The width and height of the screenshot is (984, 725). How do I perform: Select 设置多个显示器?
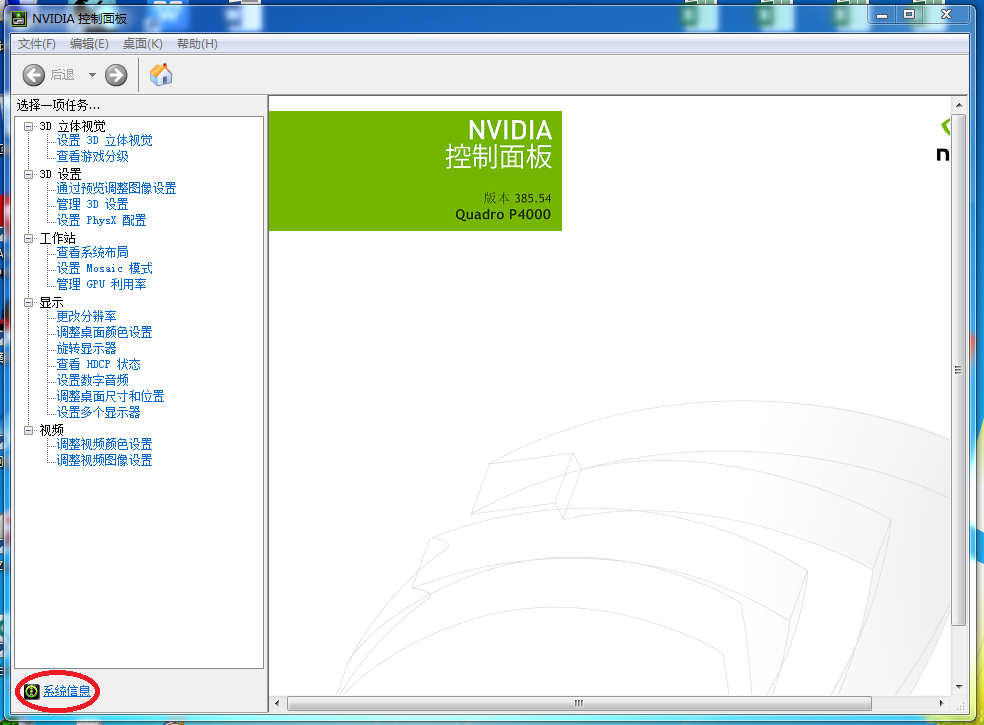click(x=99, y=412)
